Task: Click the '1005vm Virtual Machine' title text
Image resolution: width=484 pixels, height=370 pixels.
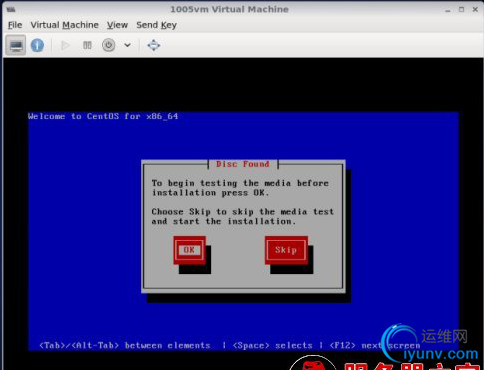Action: pos(229,9)
